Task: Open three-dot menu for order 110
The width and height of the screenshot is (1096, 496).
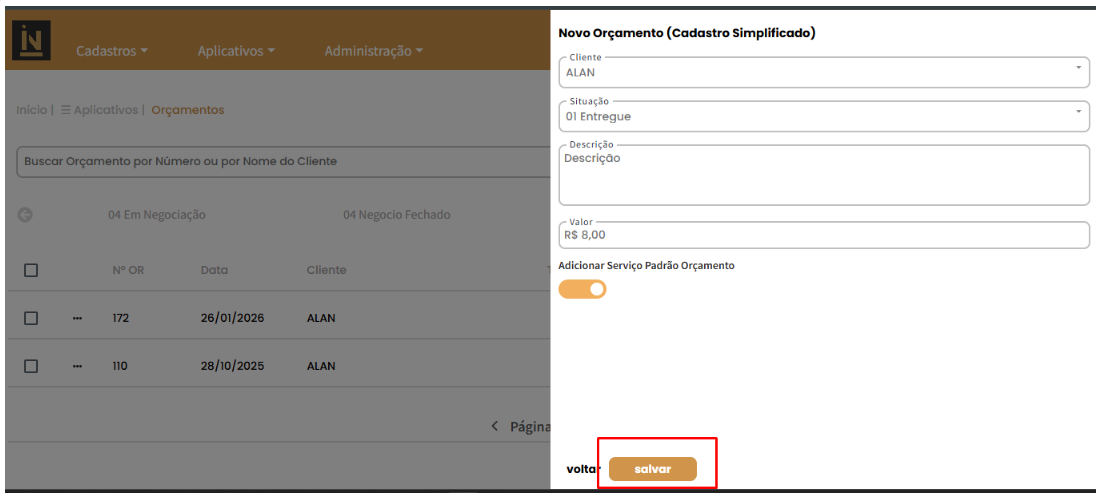Action: (77, 366)
